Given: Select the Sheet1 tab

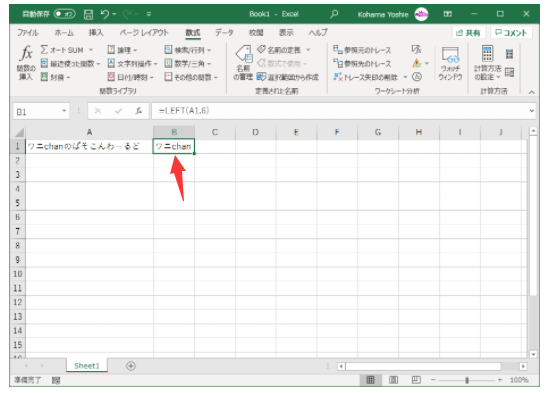Looking at the screenshot, I should coord(87,366).
